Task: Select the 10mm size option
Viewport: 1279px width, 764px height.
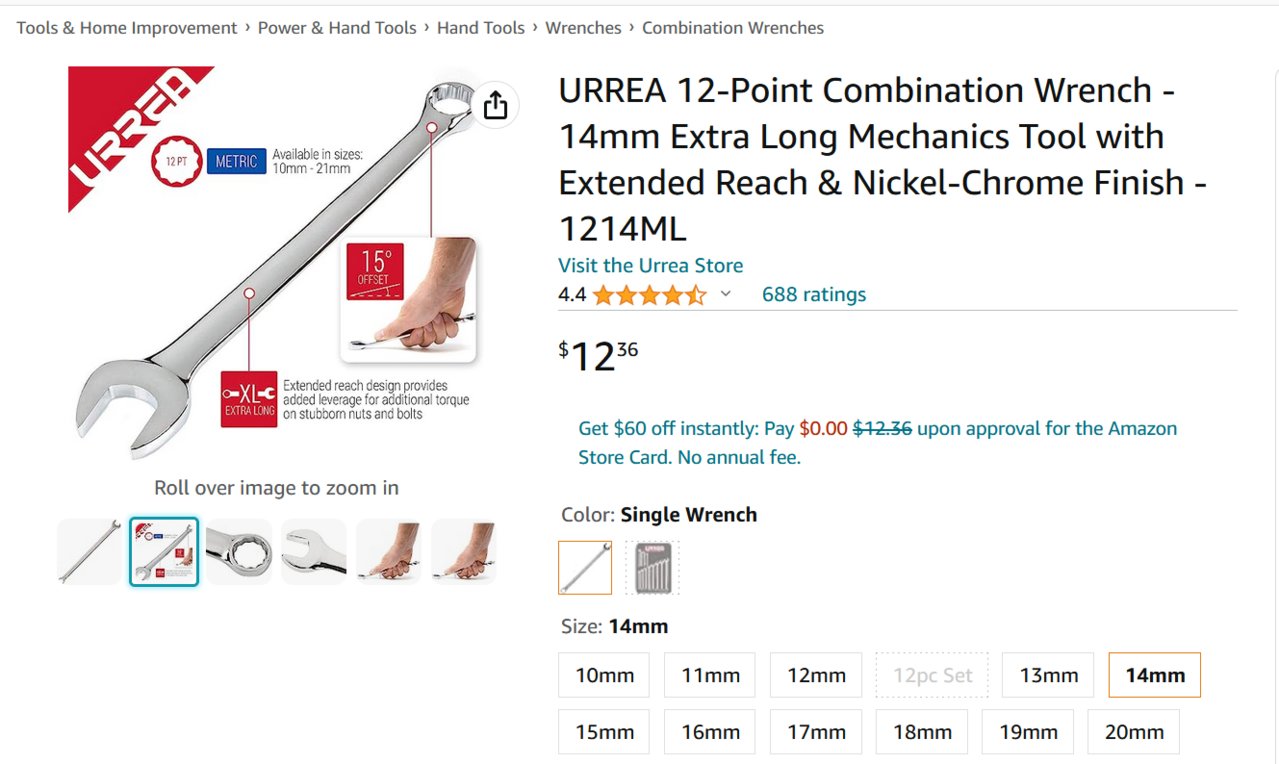Action: click(x=604, y=675)
